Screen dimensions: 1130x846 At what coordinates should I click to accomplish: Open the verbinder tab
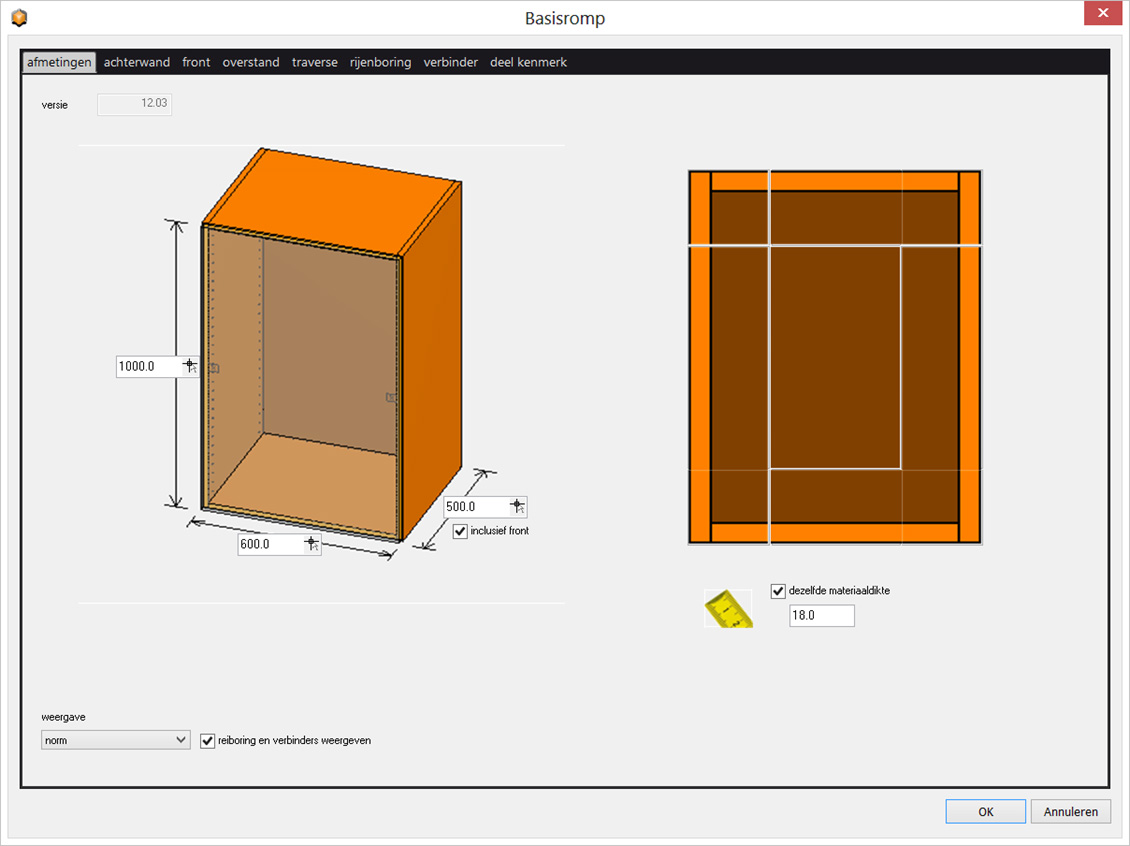tap(450, 61)
